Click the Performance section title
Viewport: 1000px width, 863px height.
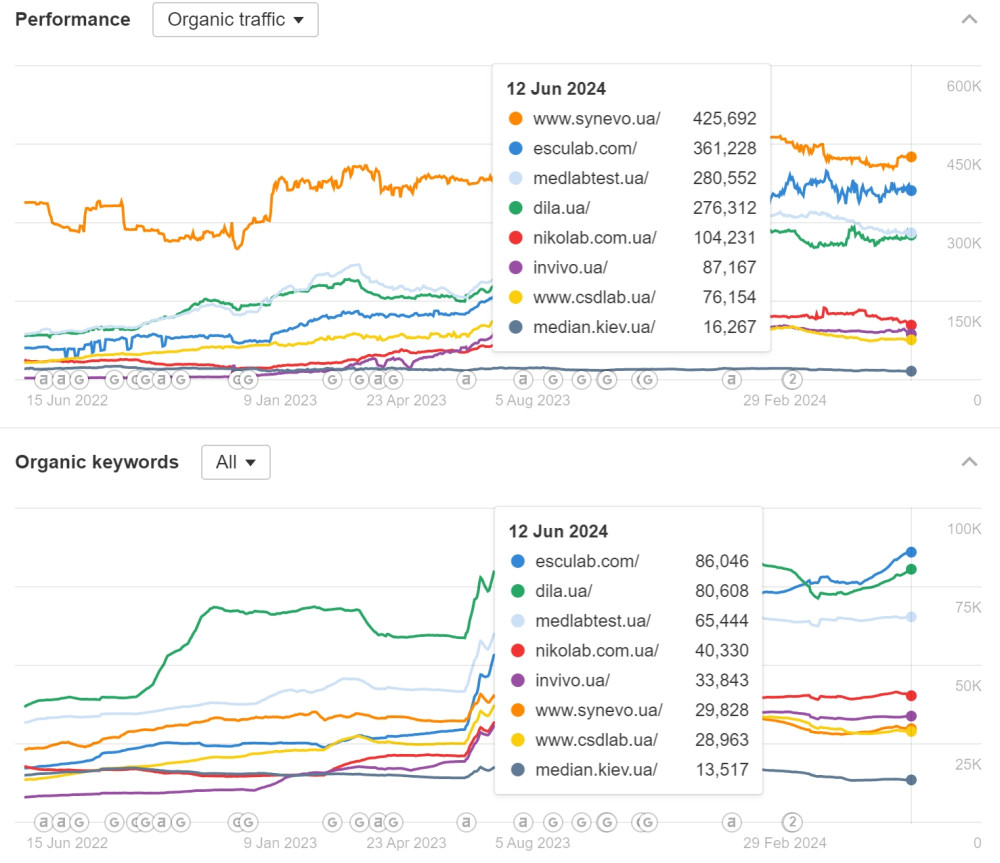click(x=73, y=20)
